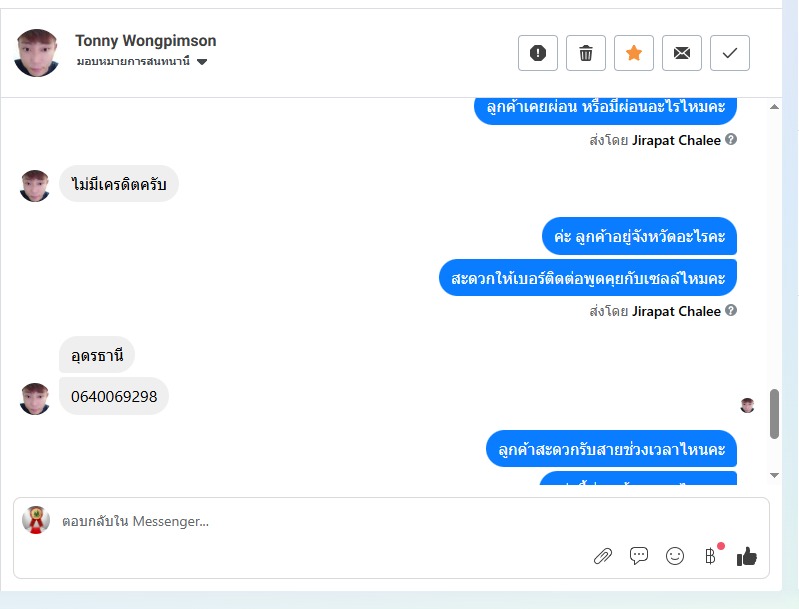The width and height of the screenshot is (799, 609).
Task: Mark conversation done with checkmark button
Action: [729, 53]
